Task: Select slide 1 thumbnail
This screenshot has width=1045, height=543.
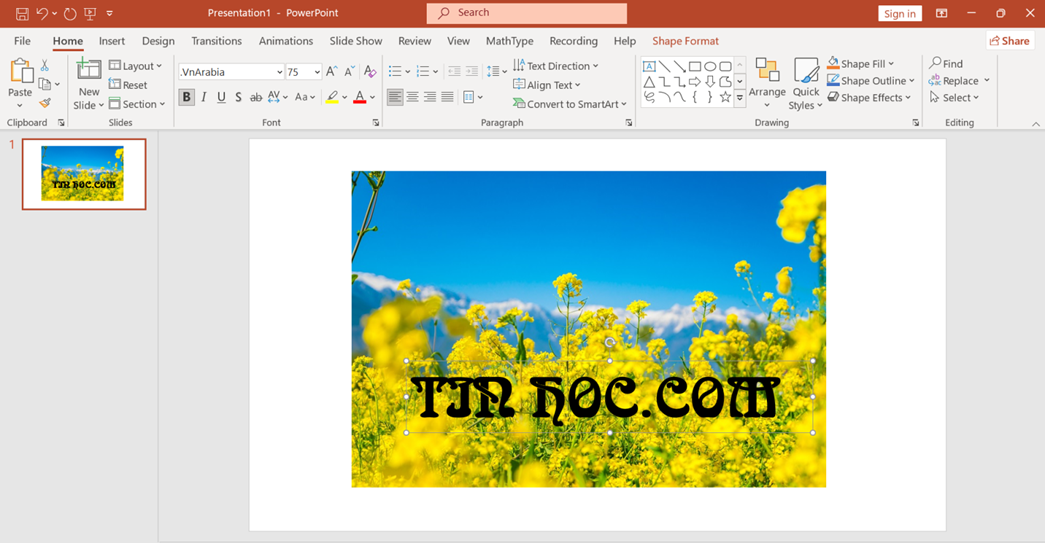Action: (x=84, y=174)
